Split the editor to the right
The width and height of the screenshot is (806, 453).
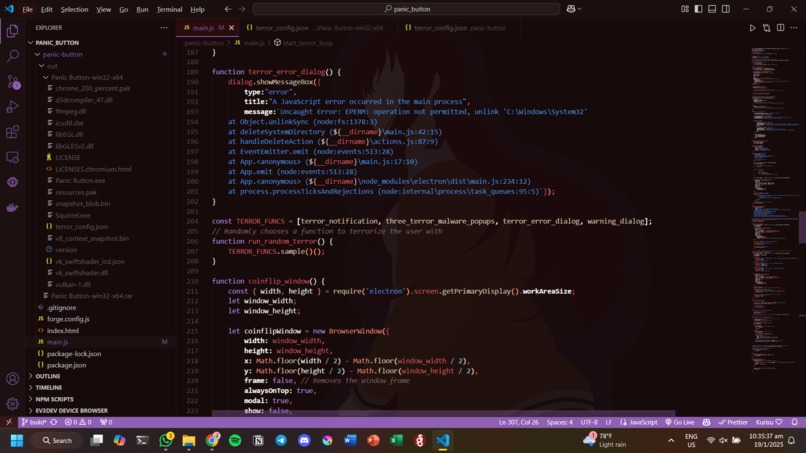point(780,28)
